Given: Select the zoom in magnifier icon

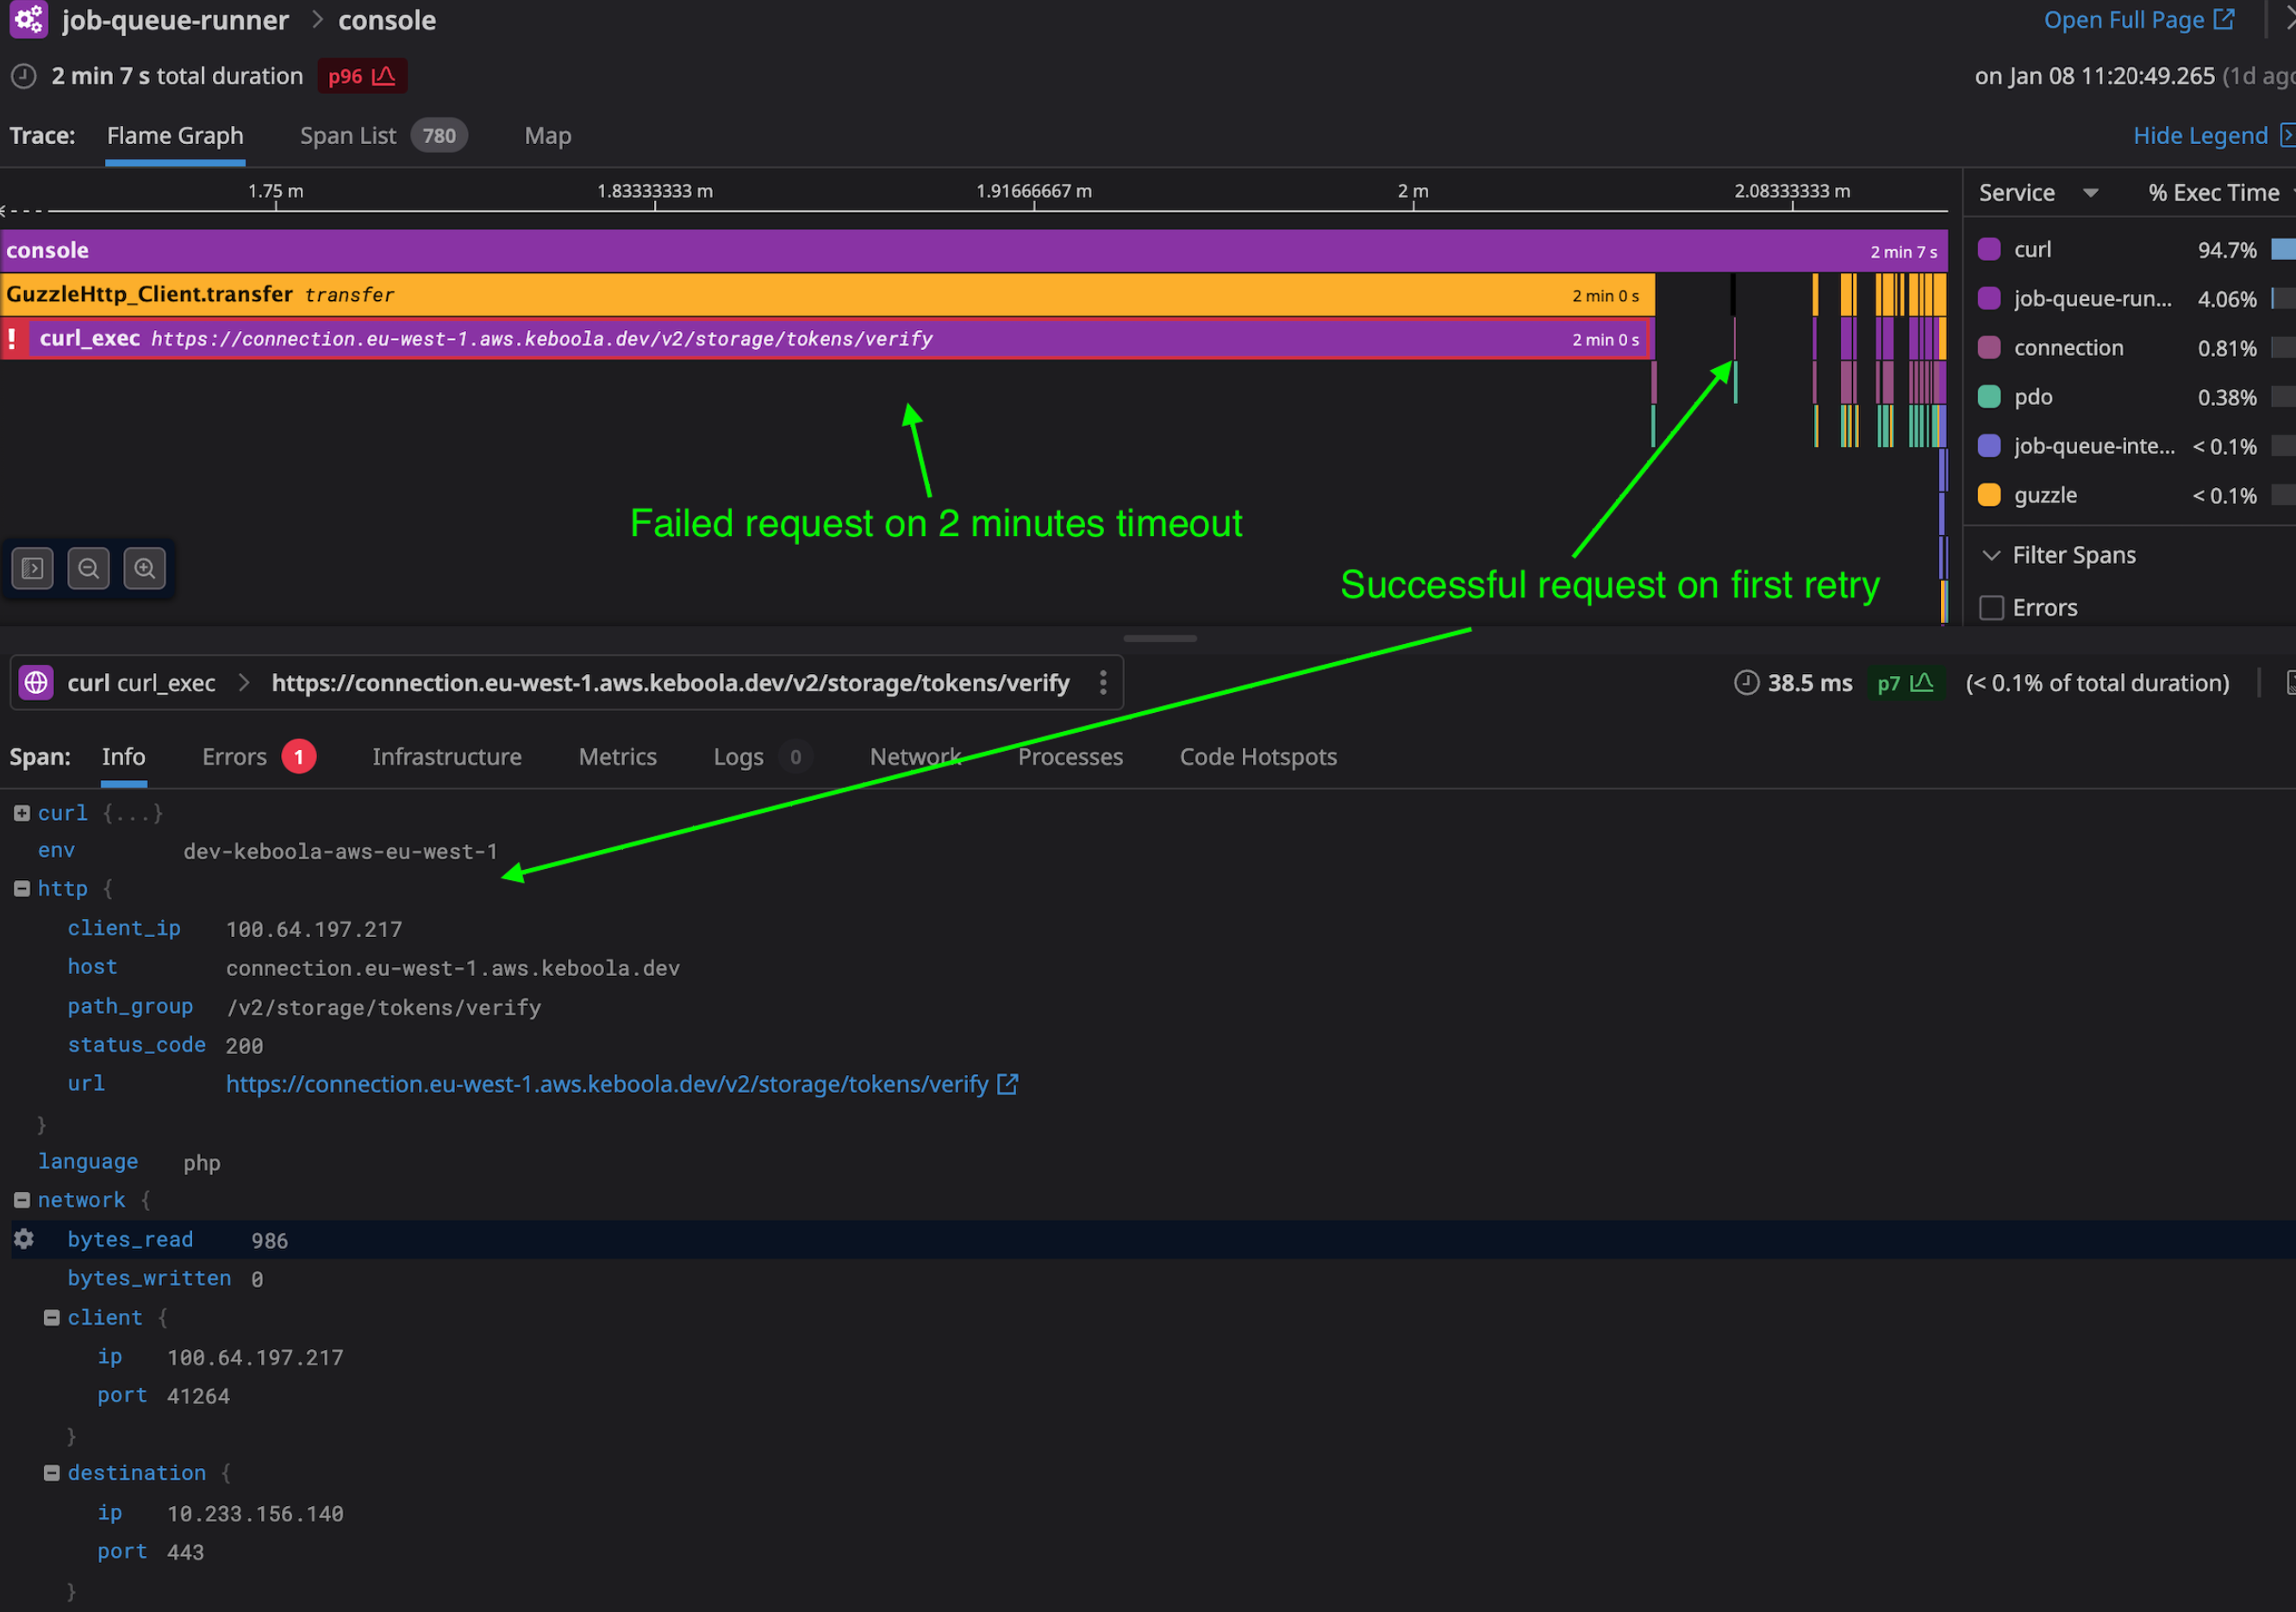Looking at the screenshot, I should tap(145, 568).
